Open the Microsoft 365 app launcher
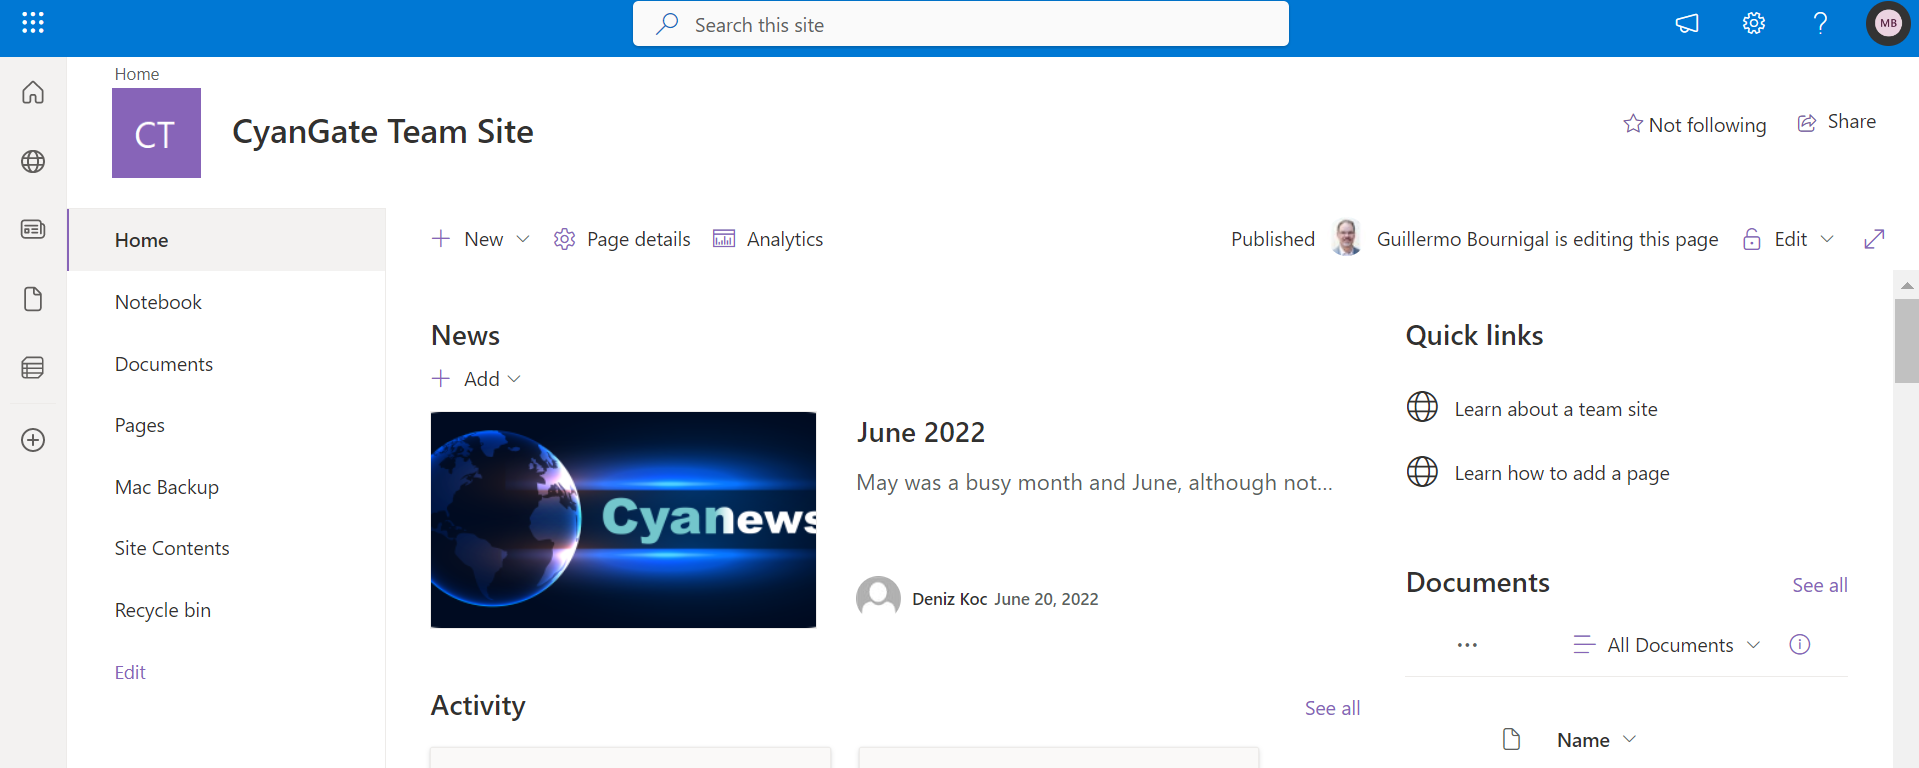This screenshot has height=768, width=1919. coord(33,23)
